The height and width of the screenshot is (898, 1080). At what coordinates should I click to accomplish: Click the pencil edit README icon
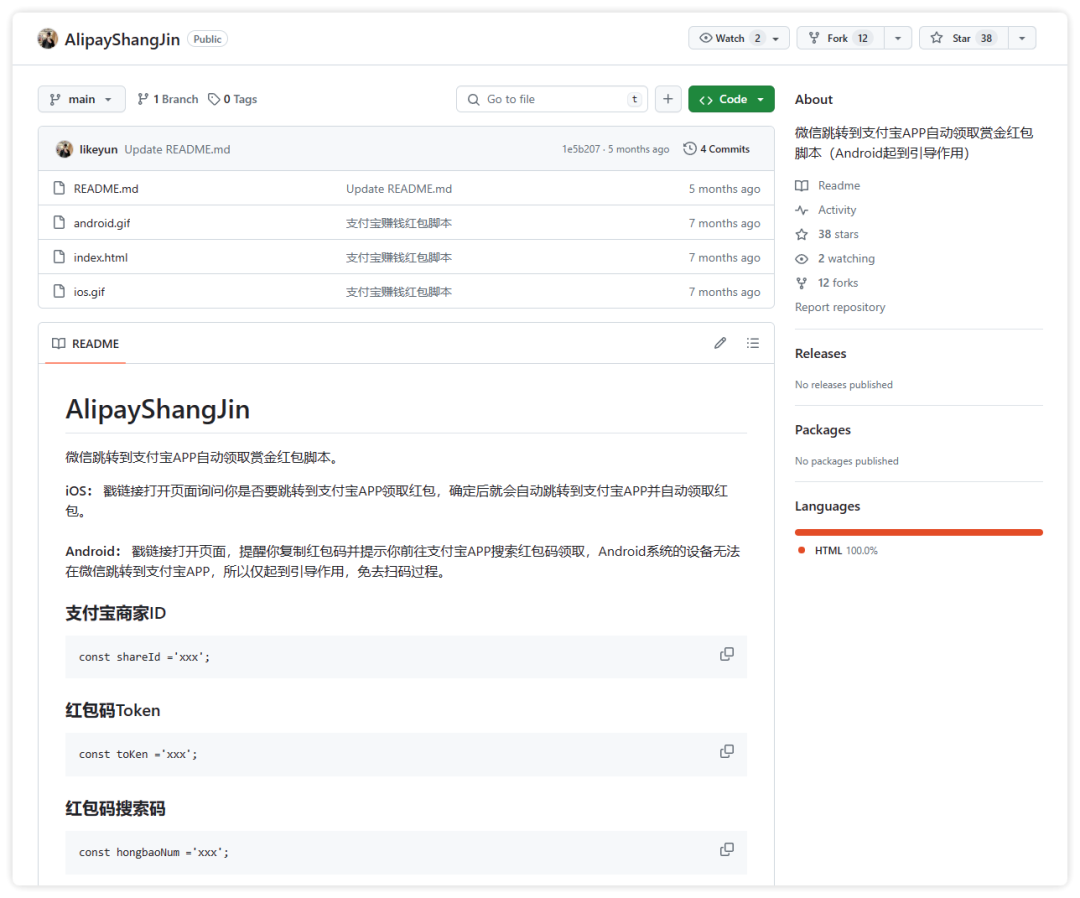pyautogui.click(x=720, y=343)
